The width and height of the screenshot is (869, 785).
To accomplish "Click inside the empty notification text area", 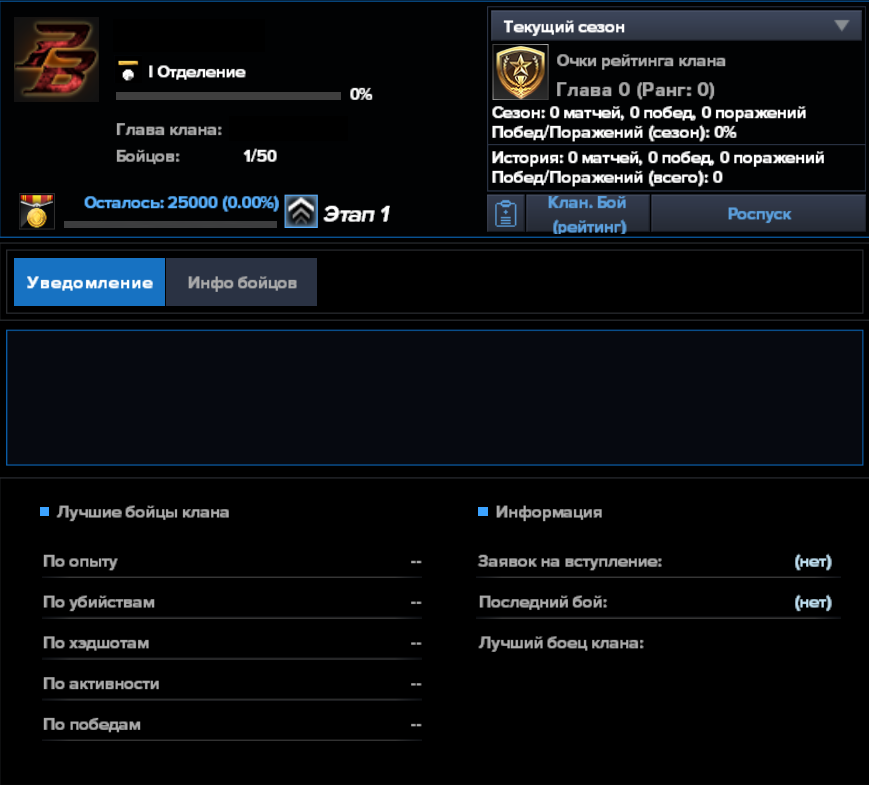I will pos(434,398).
